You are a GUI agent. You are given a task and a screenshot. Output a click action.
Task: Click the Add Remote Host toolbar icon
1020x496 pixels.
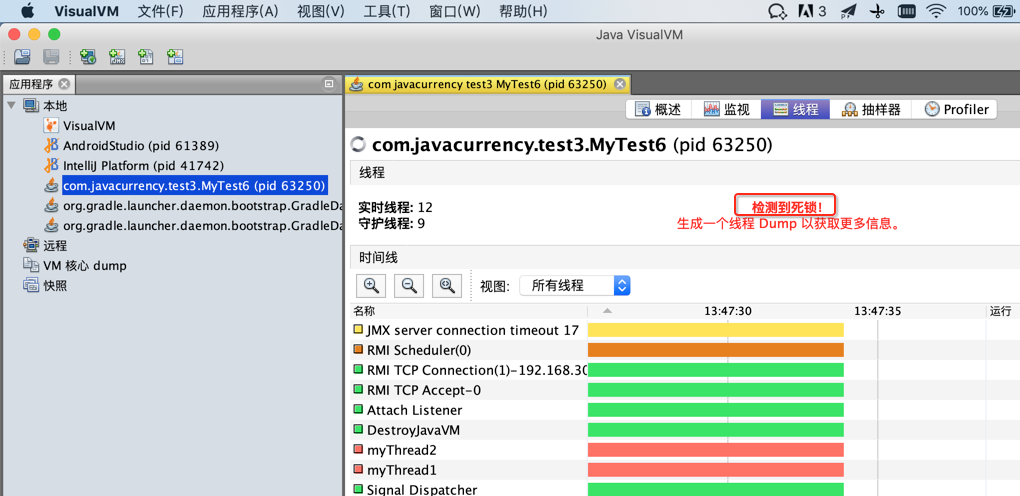point(88,57)
